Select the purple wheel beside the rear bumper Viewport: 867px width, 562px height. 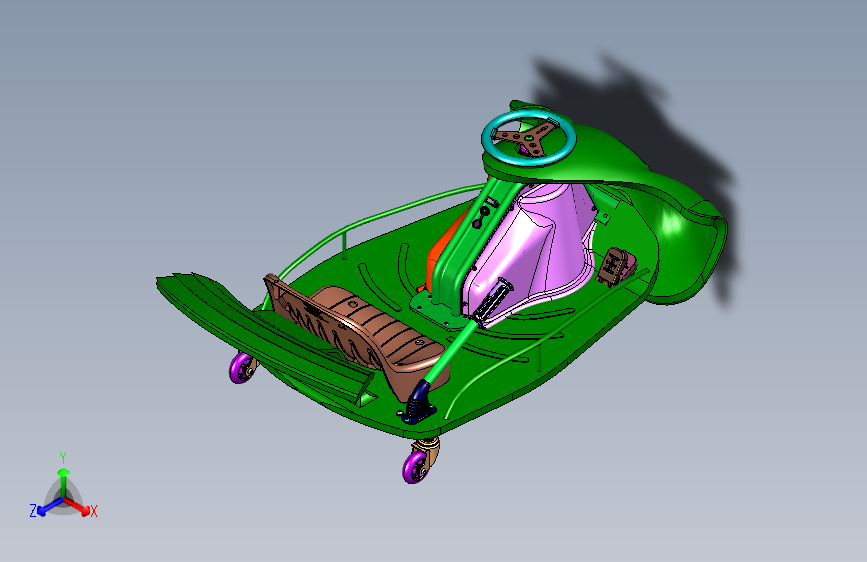[242, 368]
